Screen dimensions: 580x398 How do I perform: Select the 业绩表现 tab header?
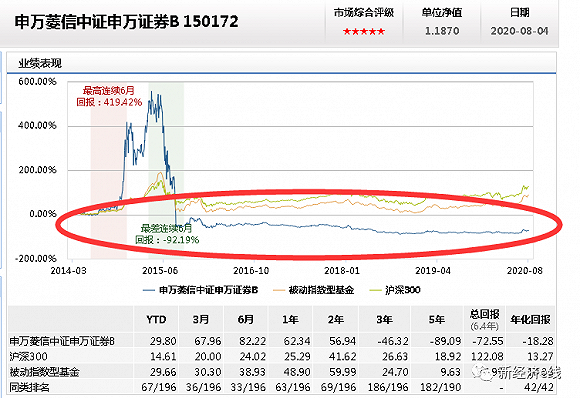(x=40, y=64)
